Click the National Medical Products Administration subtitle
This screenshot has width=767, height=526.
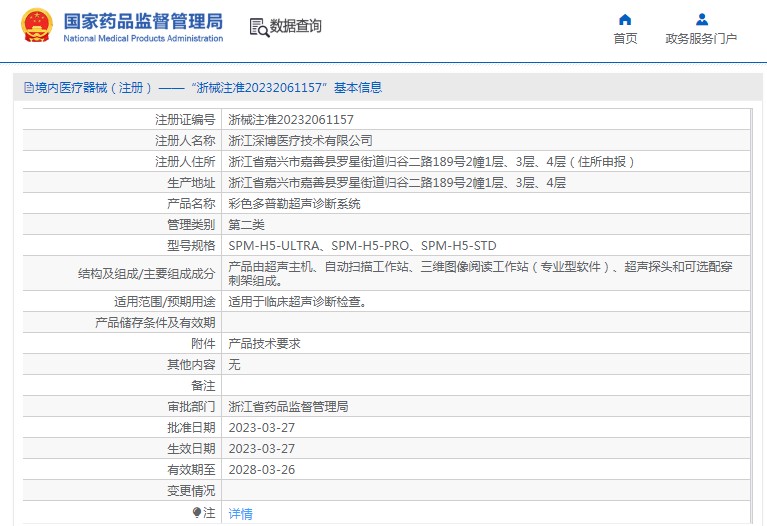pos(143,39)
